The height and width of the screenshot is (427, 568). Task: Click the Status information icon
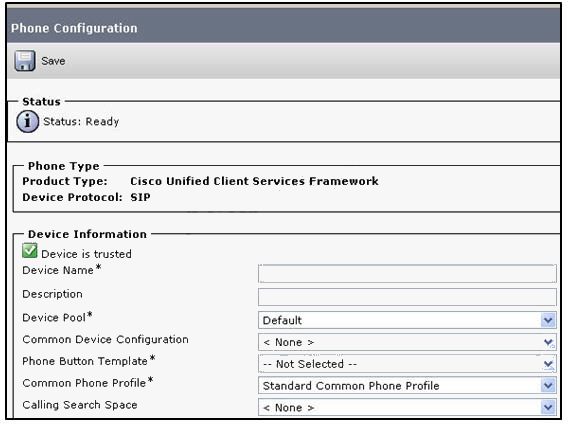click(x=28, y=121)
